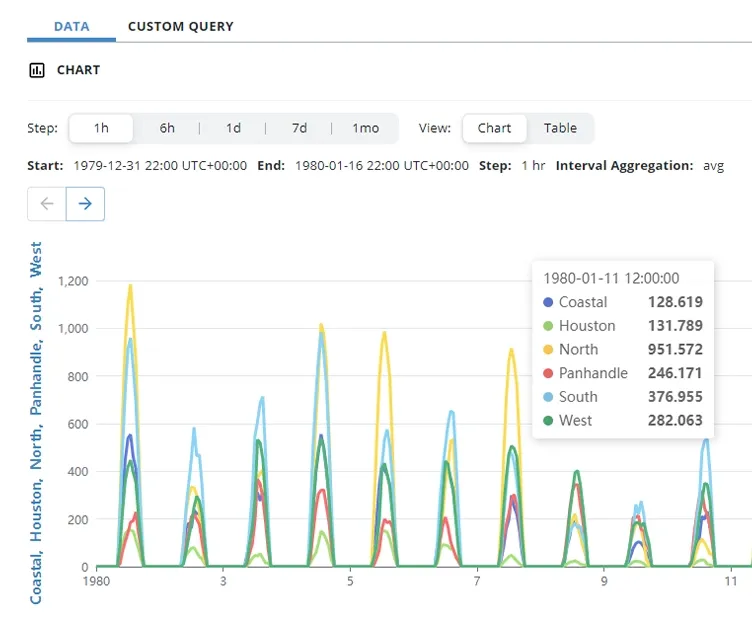Click x-axis label 3
Image resolution: width=752 pixels, height=624 pixels.
coord(223,581)
